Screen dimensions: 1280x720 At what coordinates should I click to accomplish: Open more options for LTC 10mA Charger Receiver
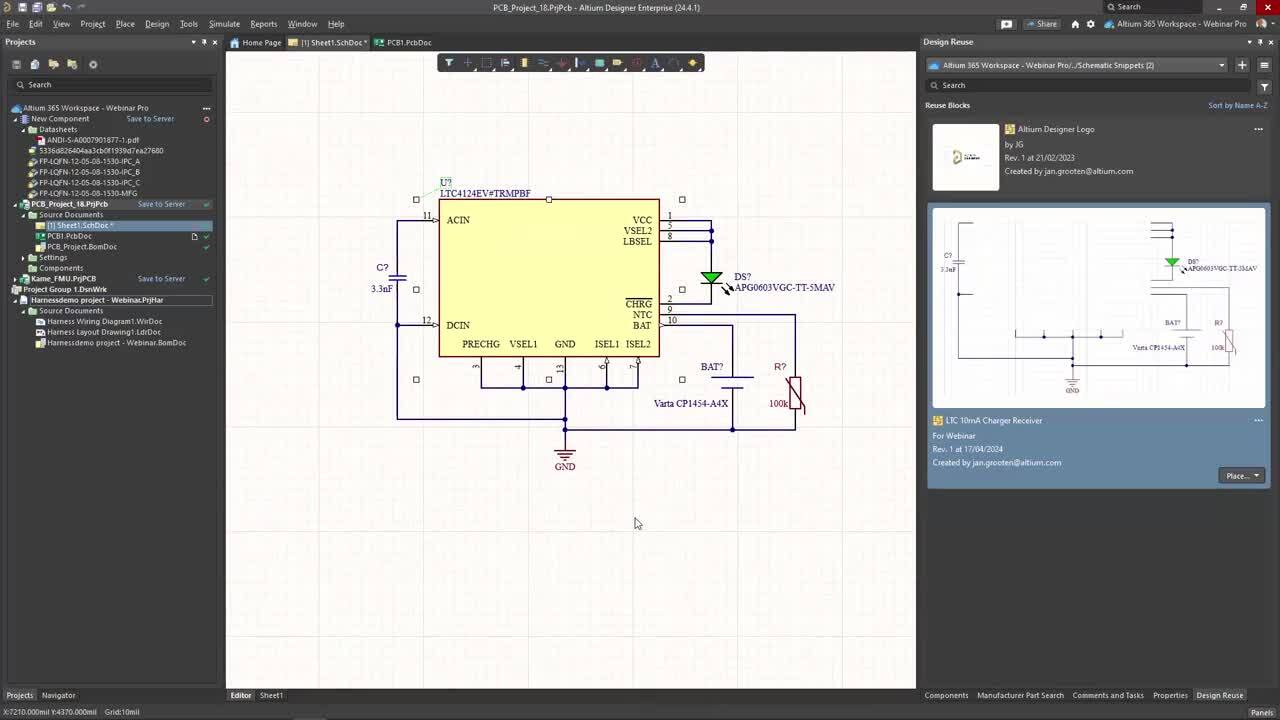(1258, 420)
